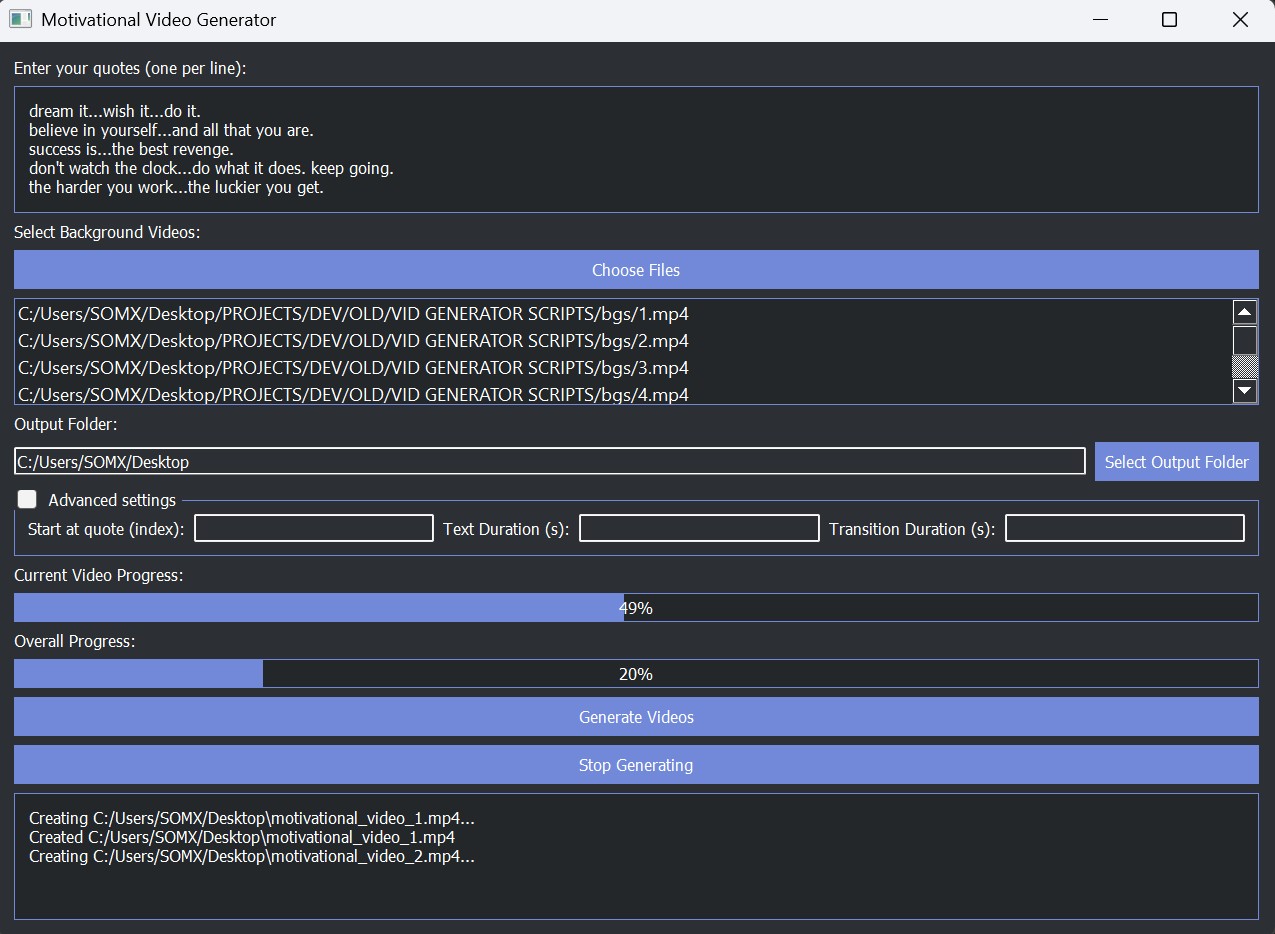Screen dimensions: 1275x934
Task: Click the Stop Generating button
Action: (636, 765)
